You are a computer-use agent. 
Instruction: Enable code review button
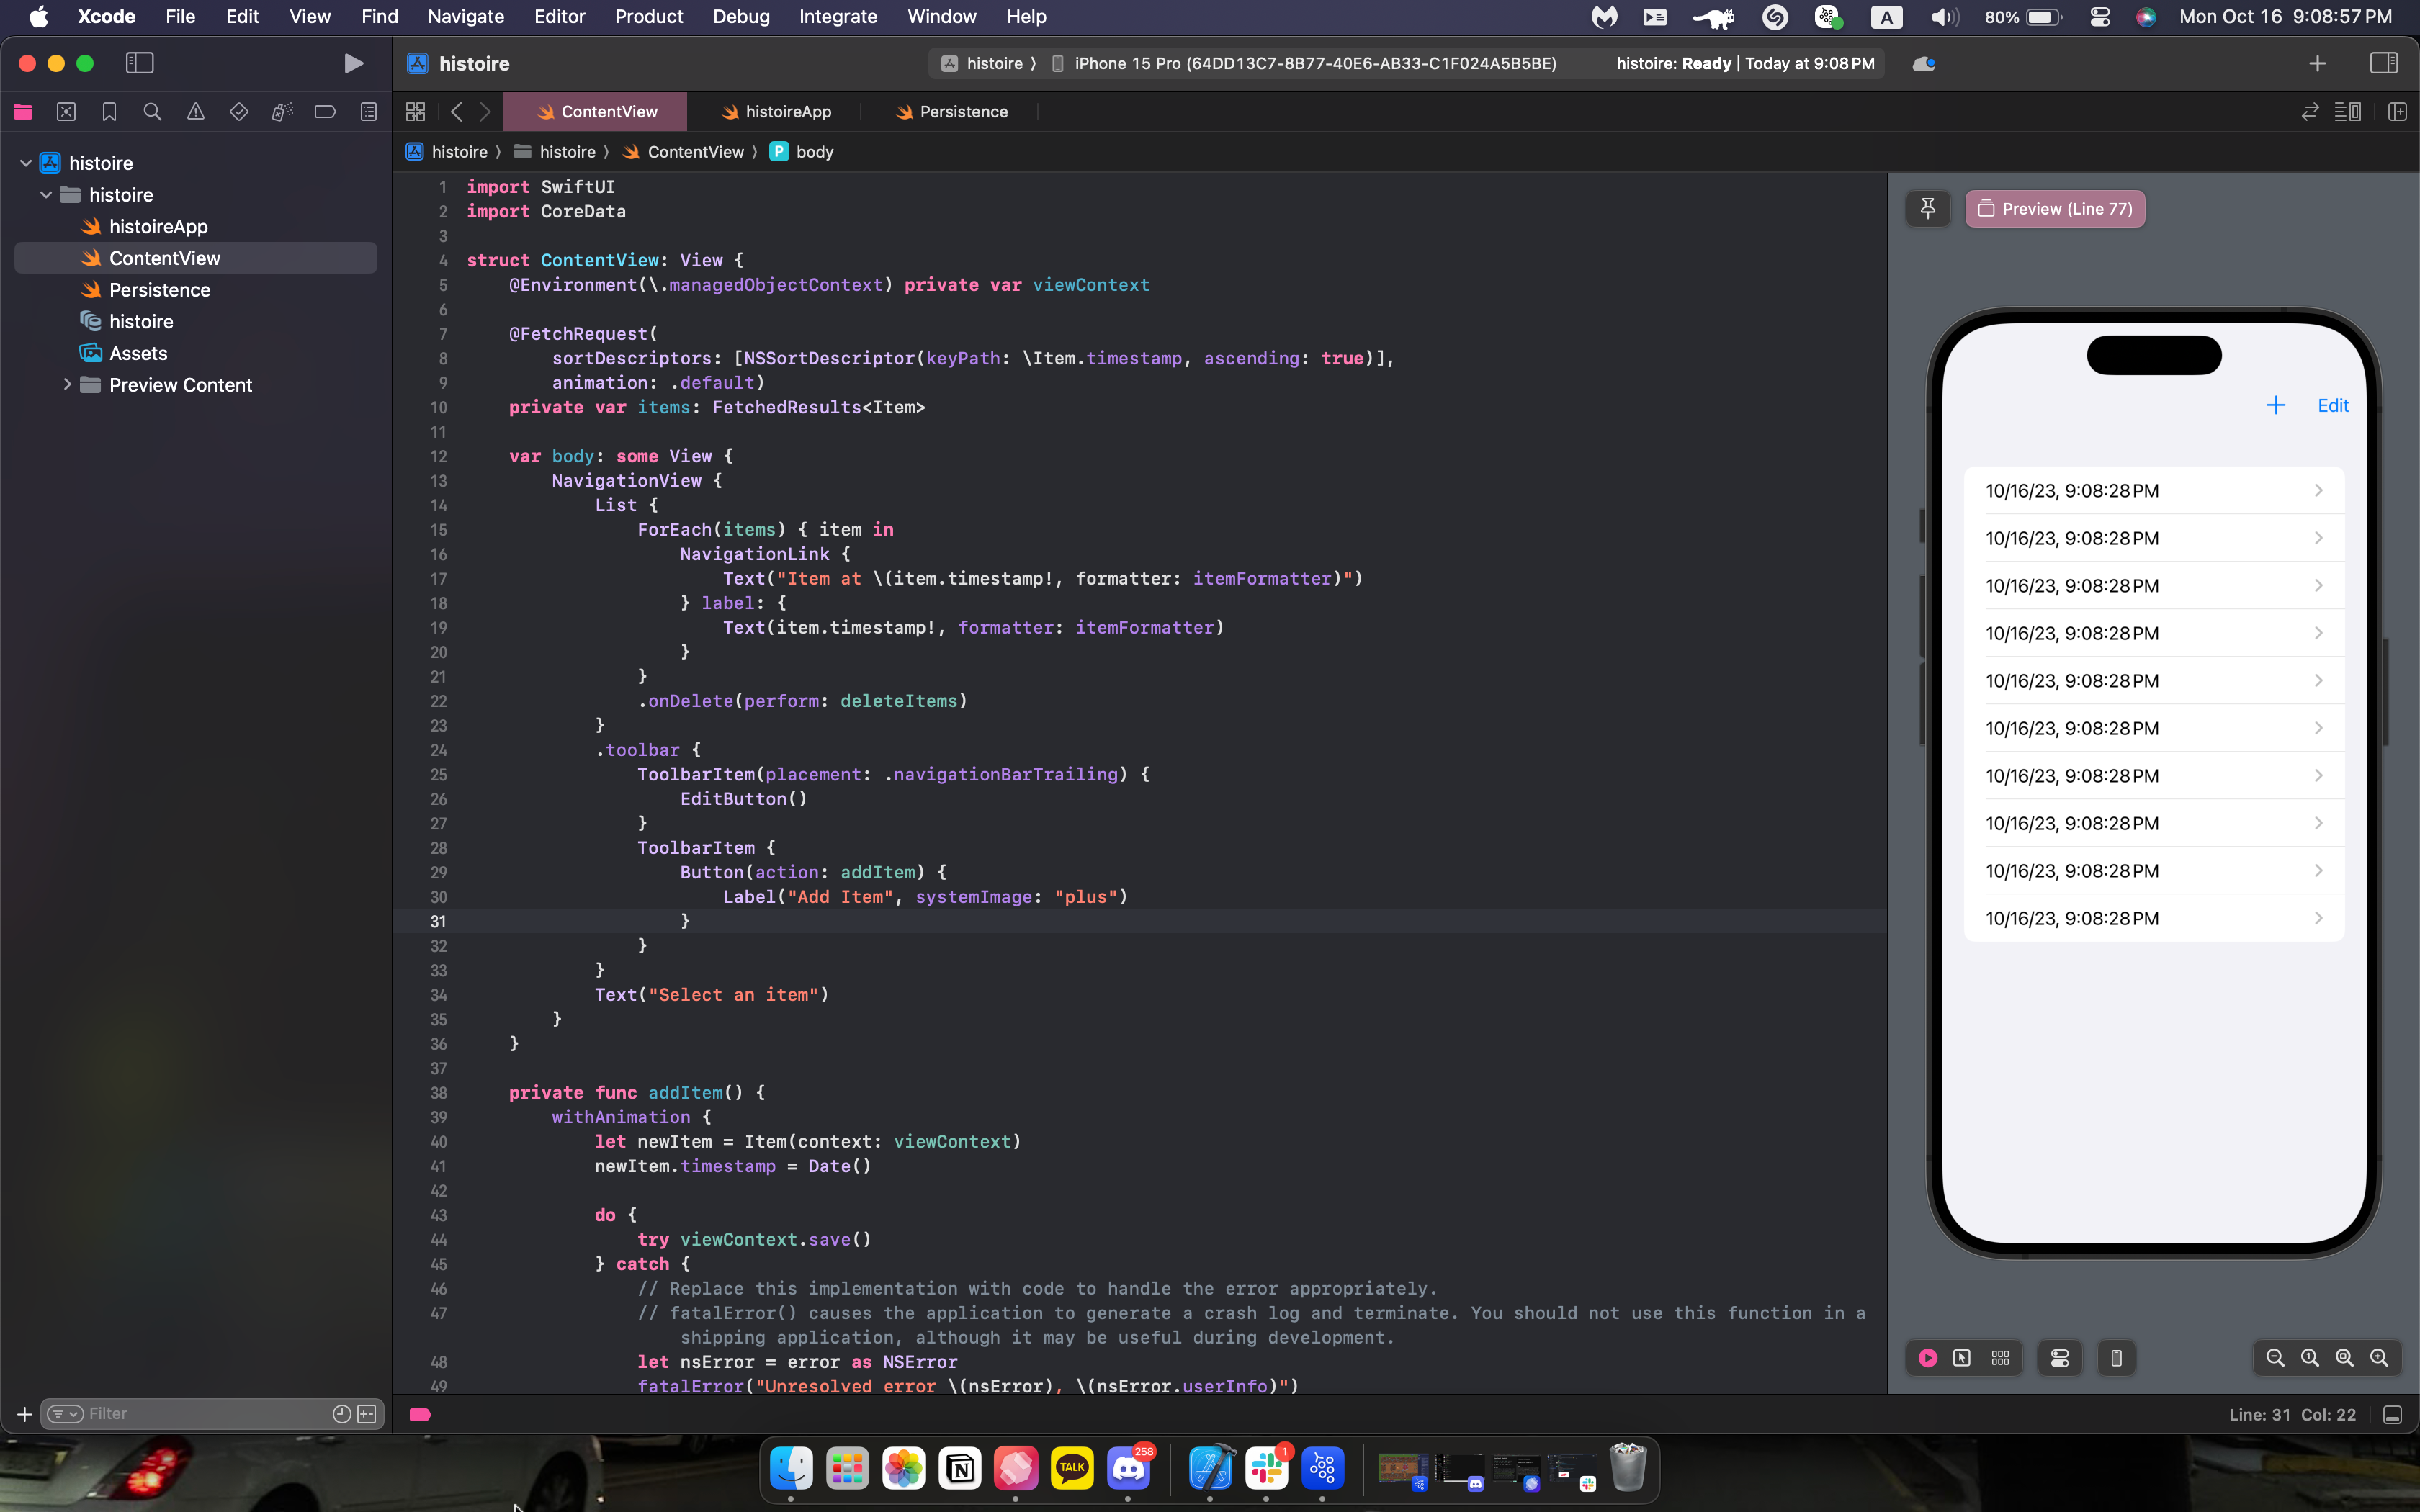(2310, 112)
